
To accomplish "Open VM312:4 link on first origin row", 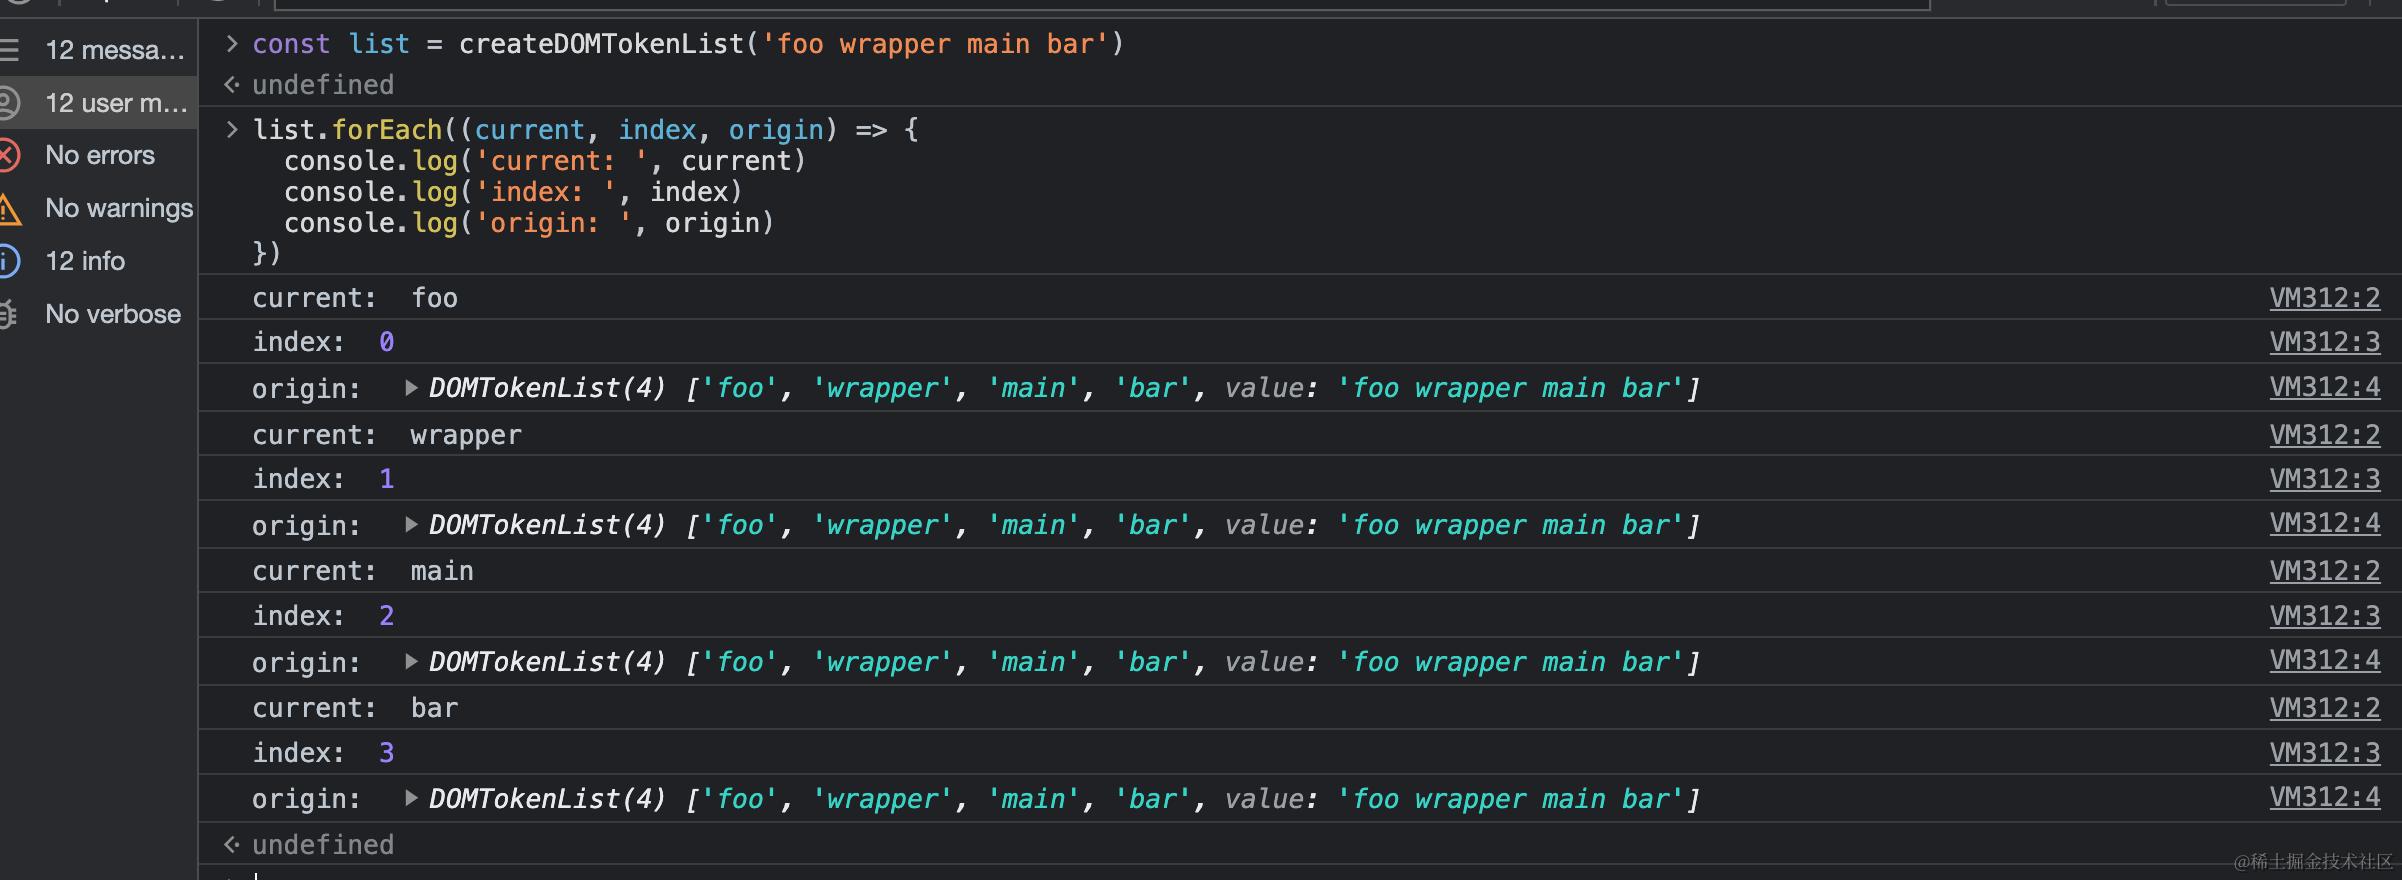I will click(x=2324, y=387).
